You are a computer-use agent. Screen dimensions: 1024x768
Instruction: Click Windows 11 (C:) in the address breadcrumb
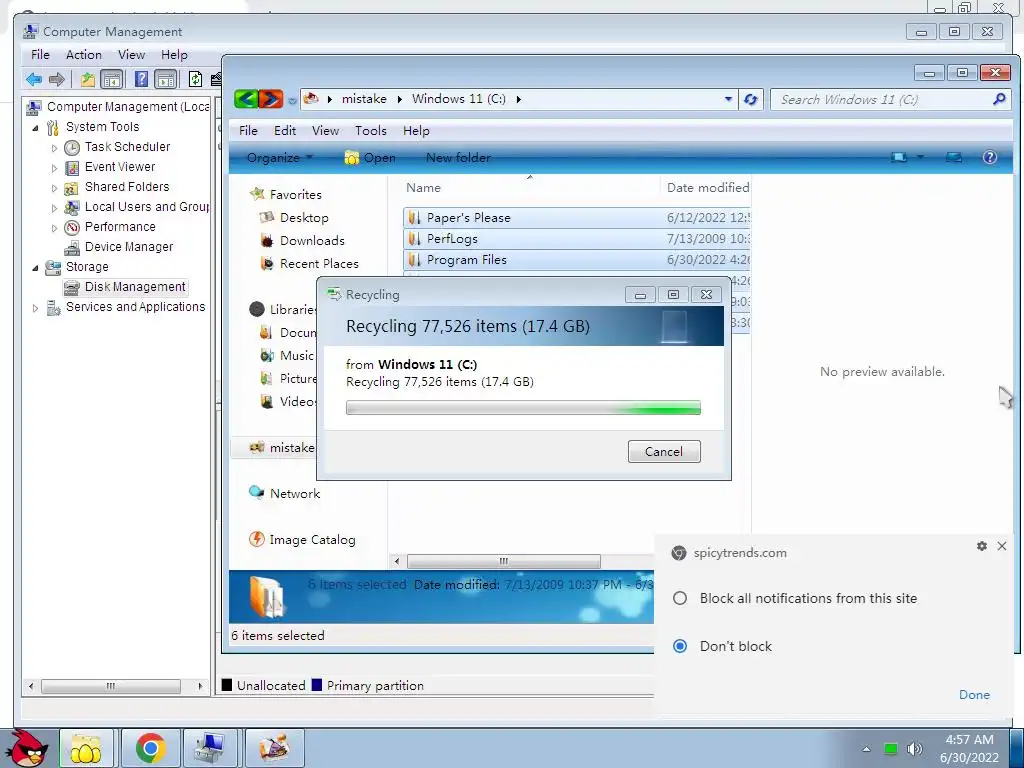[458, 99]
